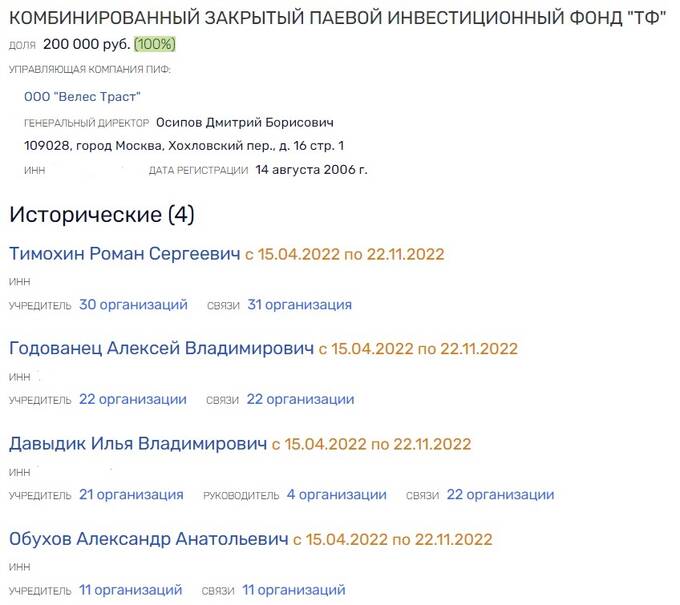View Давыдик's 4 organizations as director
Image resolution: width=680 pixels, height=605 pixels.
(x=336, y=495)
